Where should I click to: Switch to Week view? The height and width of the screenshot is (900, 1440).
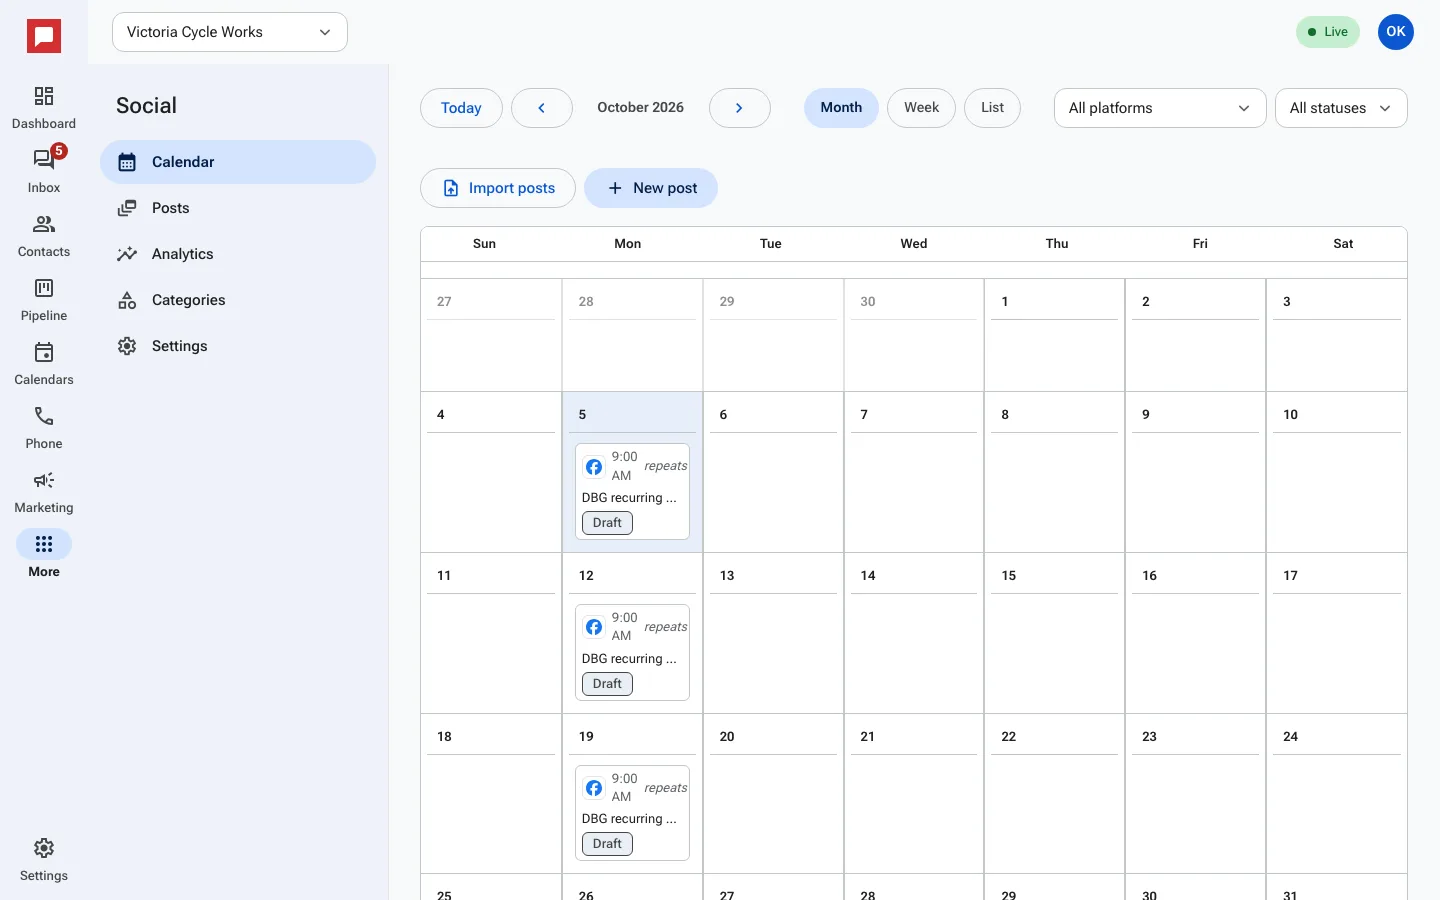pyautogui.click(x=922, y=108)
